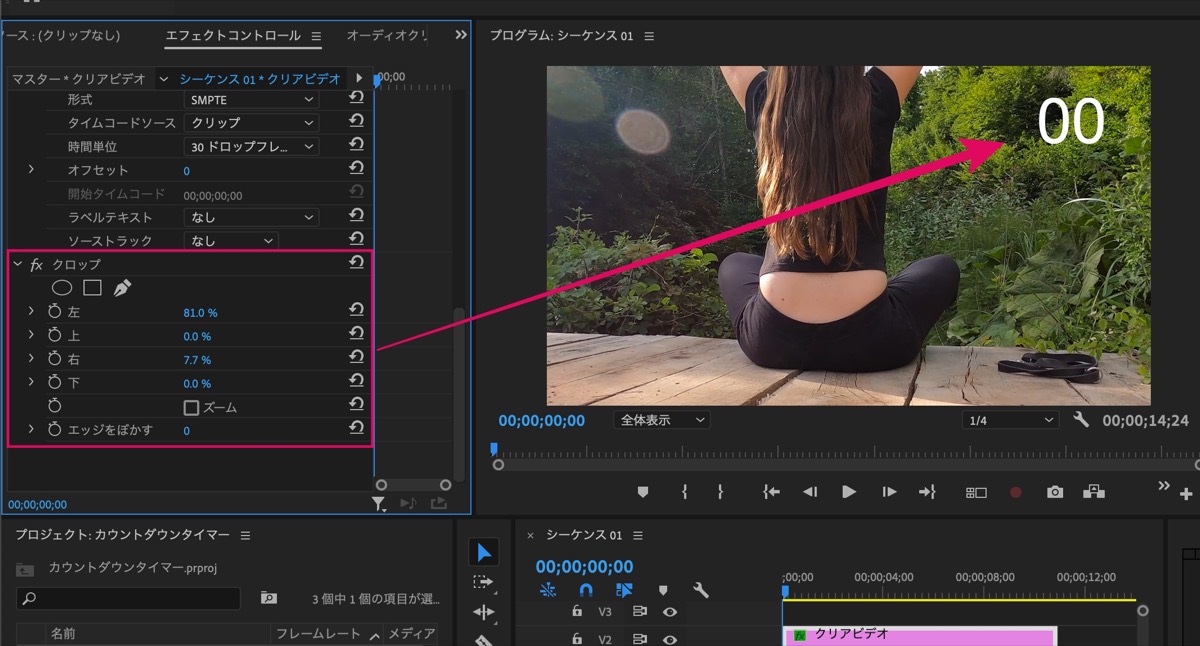
Task: Select the ellipse mask tool under クロップ
Action: [62, 288]
